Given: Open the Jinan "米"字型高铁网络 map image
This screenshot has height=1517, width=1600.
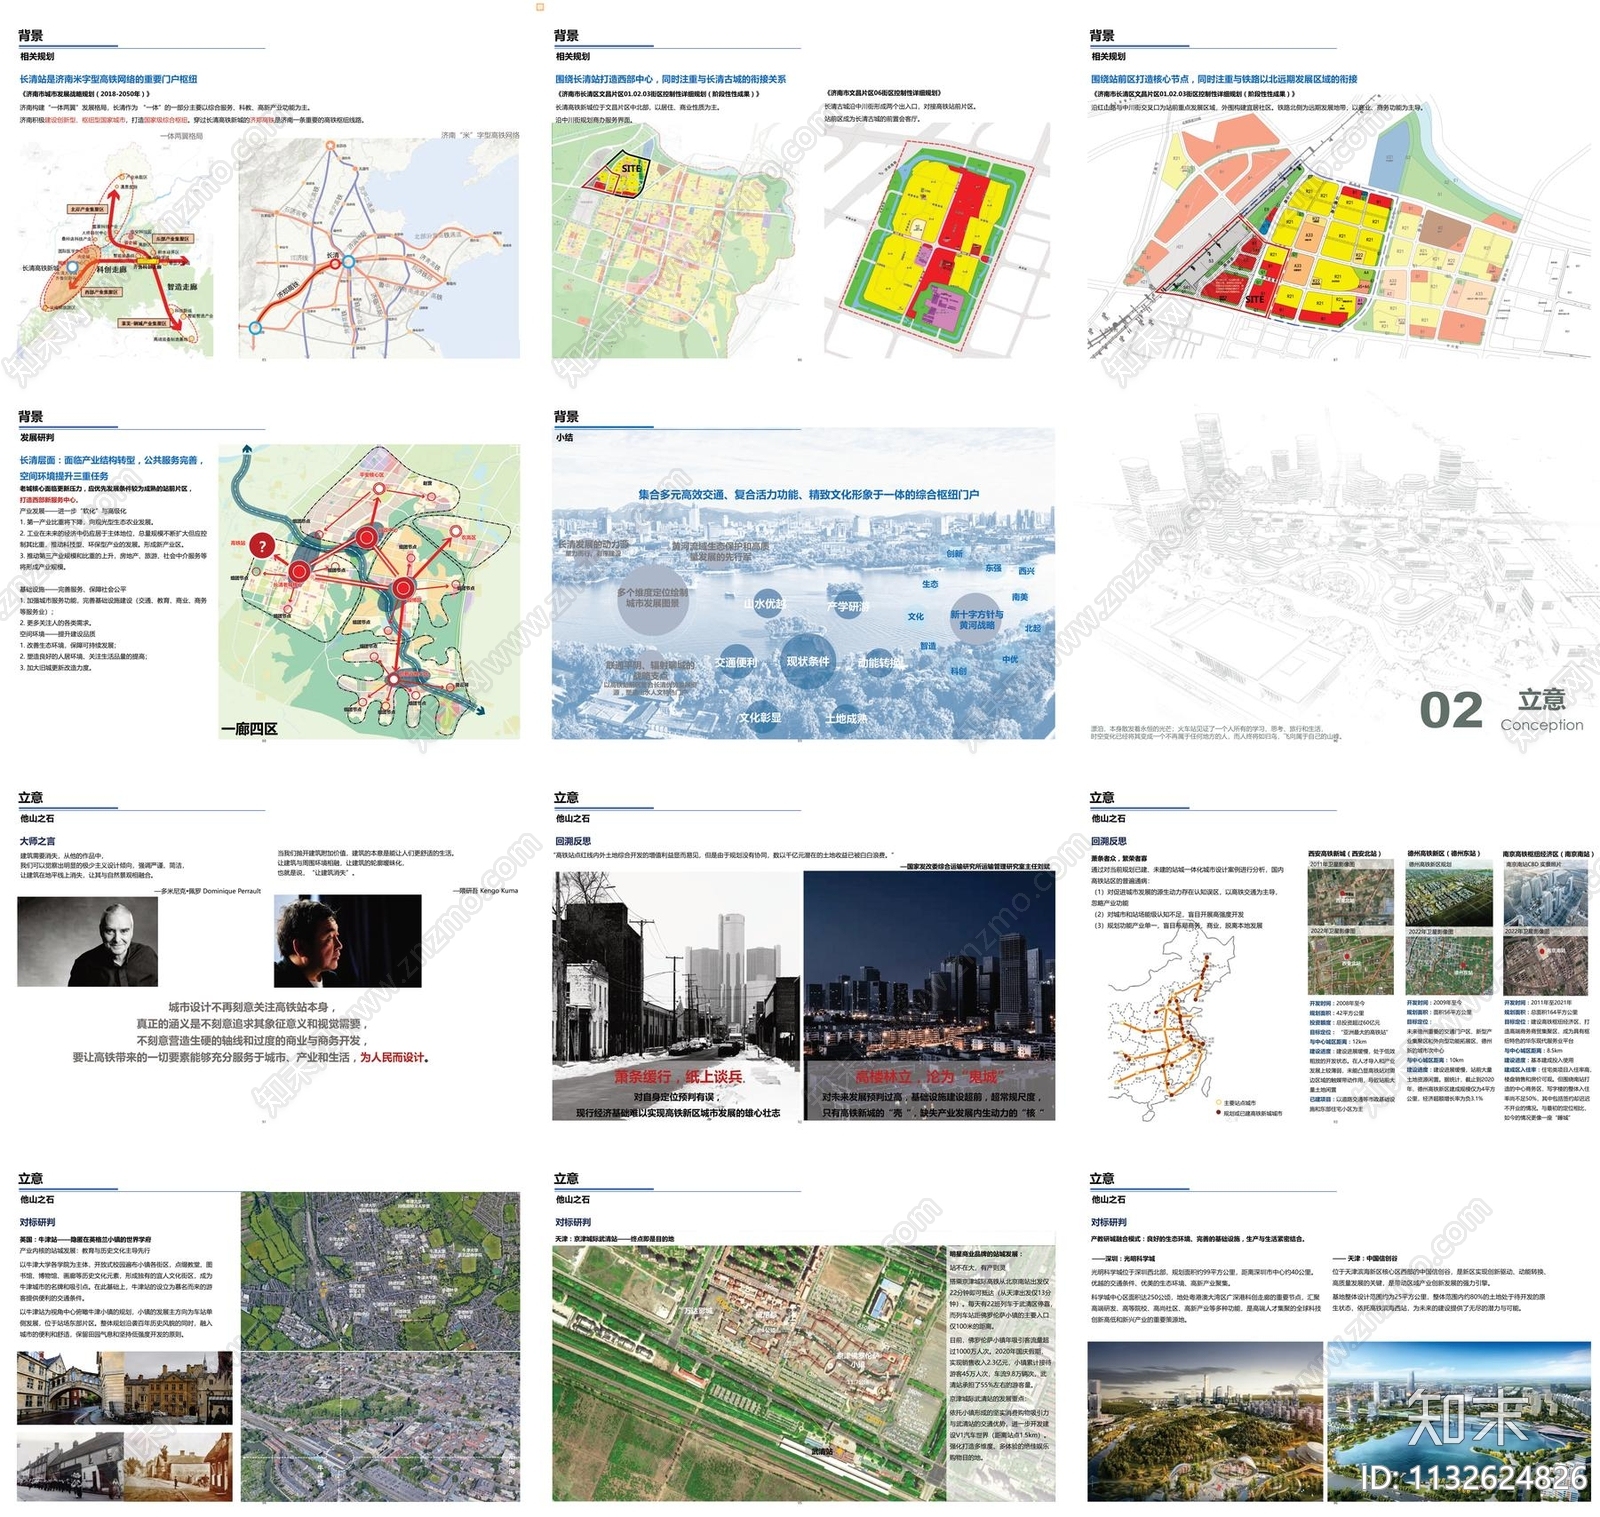Looking at the screenshot, I should pos(379,248).
